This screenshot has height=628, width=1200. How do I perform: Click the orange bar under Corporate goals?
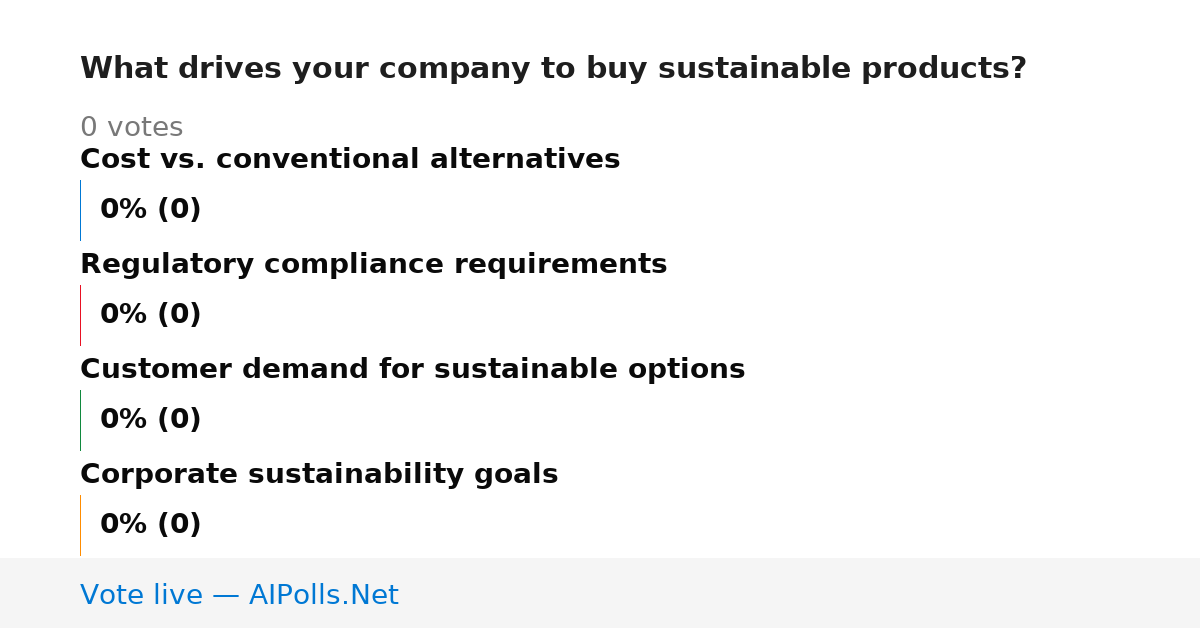80,525
